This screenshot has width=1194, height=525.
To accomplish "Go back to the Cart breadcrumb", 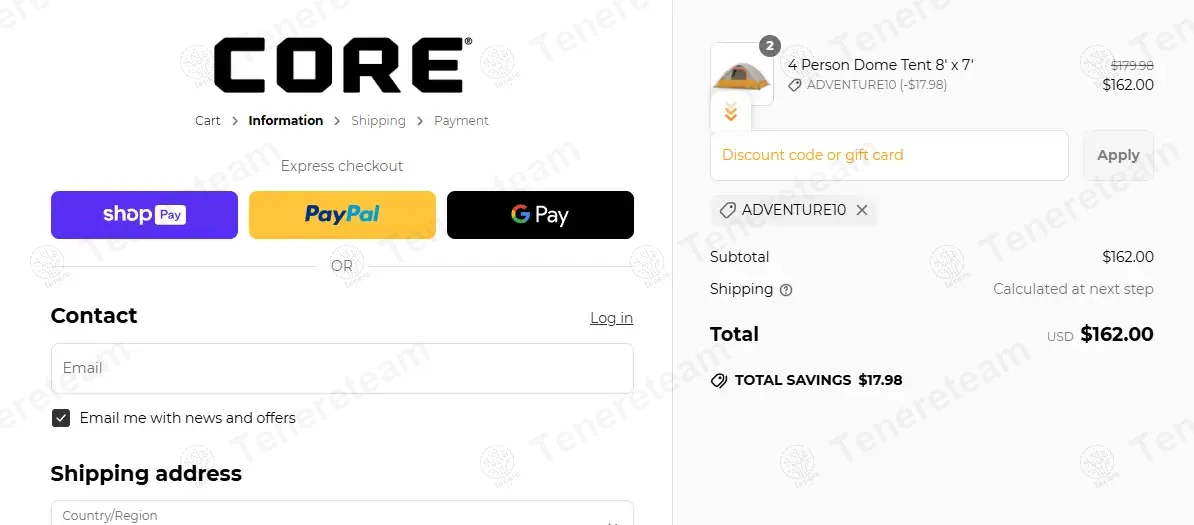I will coord(208,120).
